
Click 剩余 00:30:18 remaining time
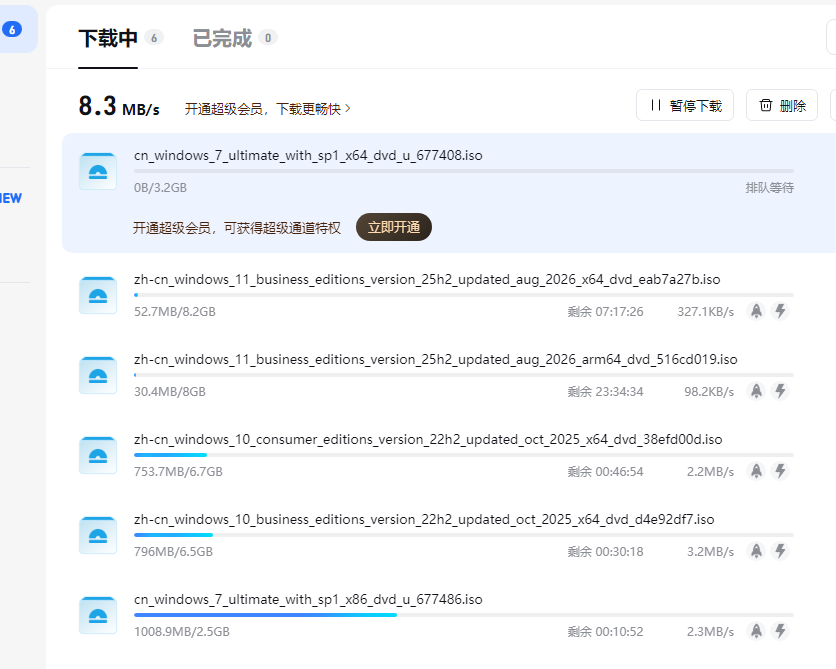605,551
